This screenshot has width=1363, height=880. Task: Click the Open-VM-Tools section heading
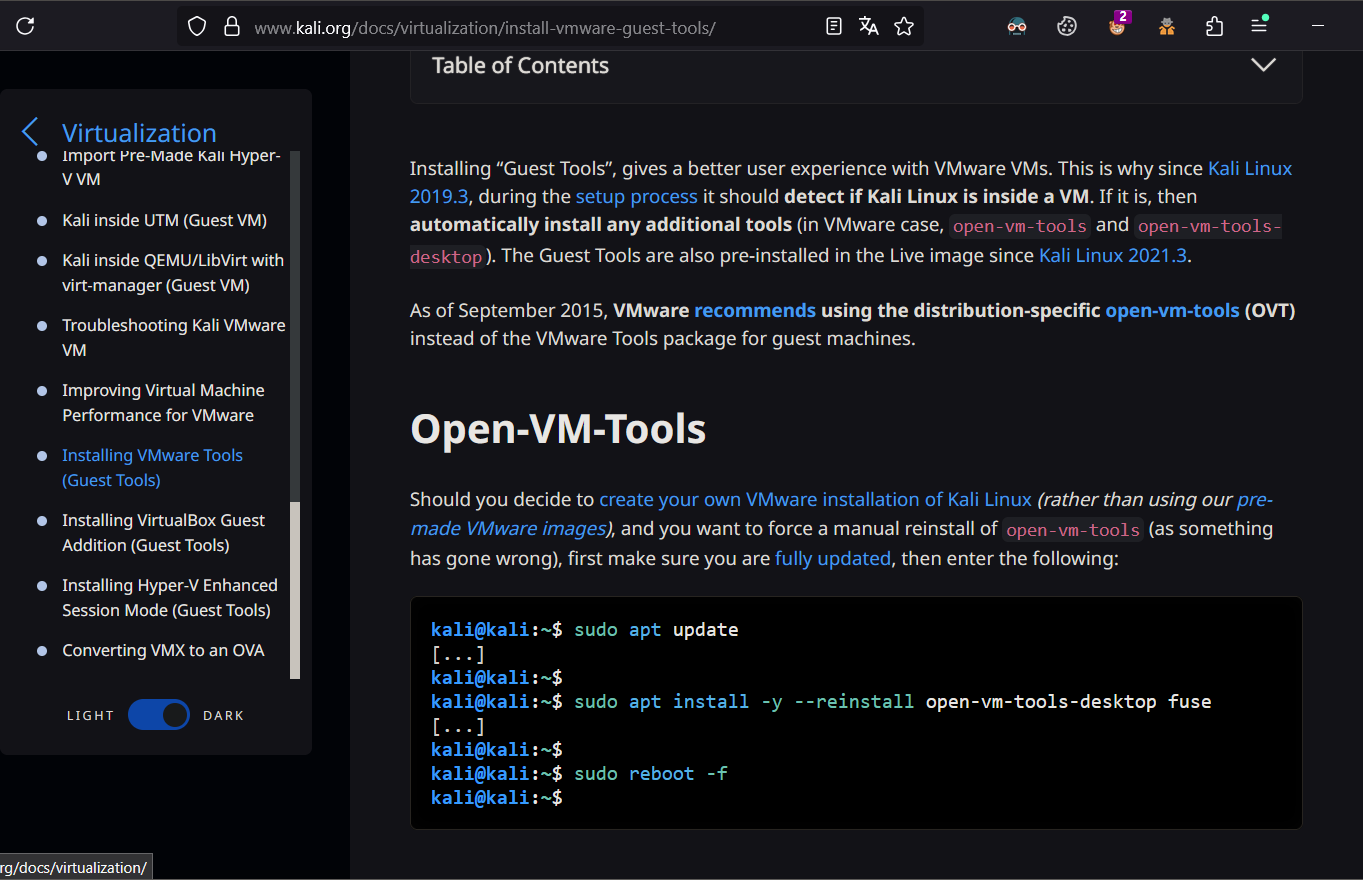[558, 429]
